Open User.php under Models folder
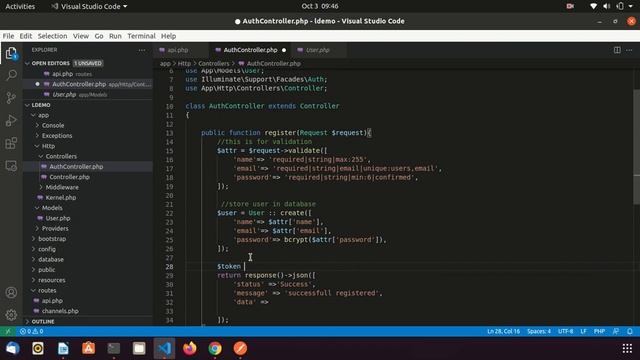The height and width of the screenshot is (360, 640). [58, 218]
